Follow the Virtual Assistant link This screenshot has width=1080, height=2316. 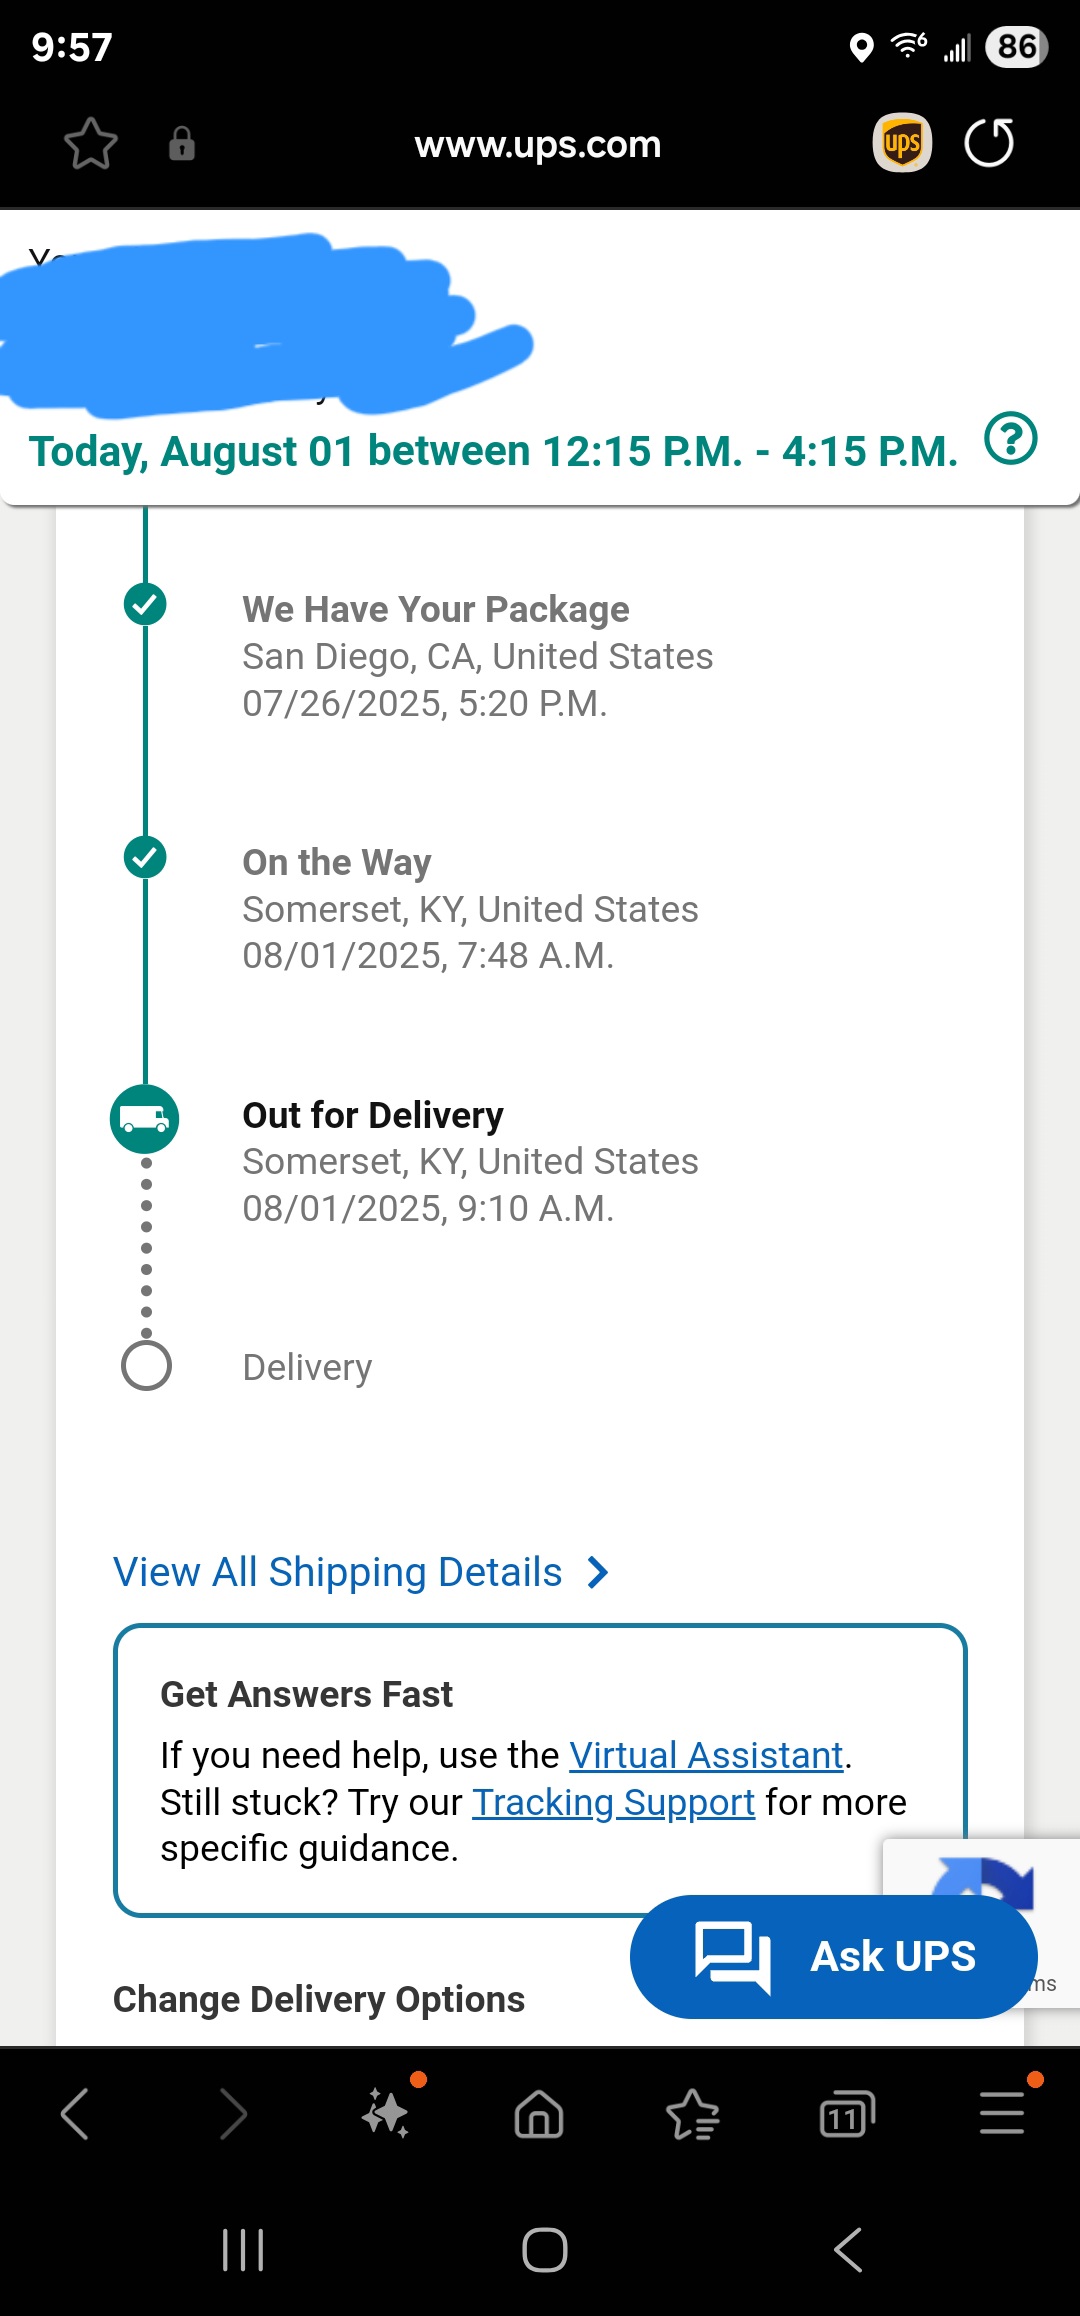[707, 1755]
